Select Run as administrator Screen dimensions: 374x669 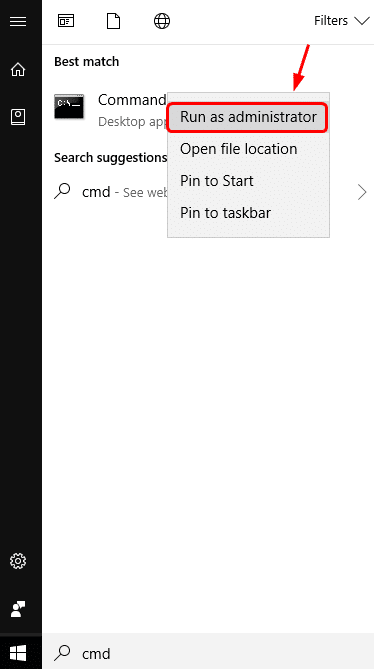pyautogui.click(x=248, y=117)
